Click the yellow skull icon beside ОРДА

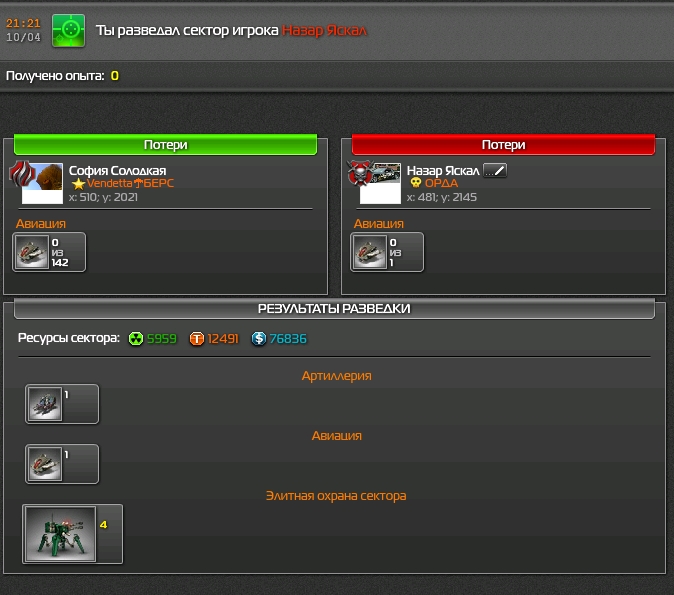416,183
